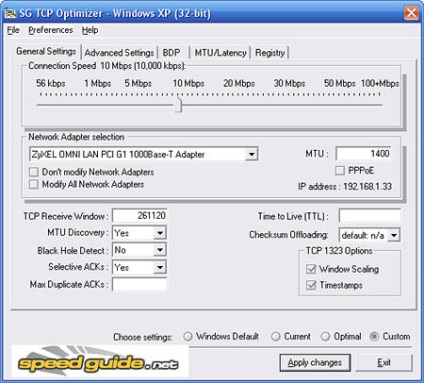Toggle the Window Scaling checkbox

(x=311, y=269)
